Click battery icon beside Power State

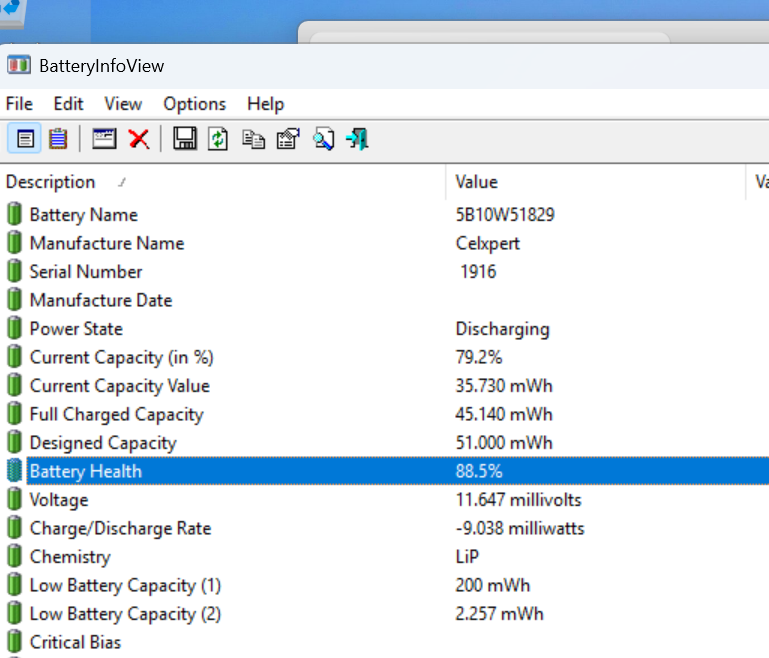[15, 328]
